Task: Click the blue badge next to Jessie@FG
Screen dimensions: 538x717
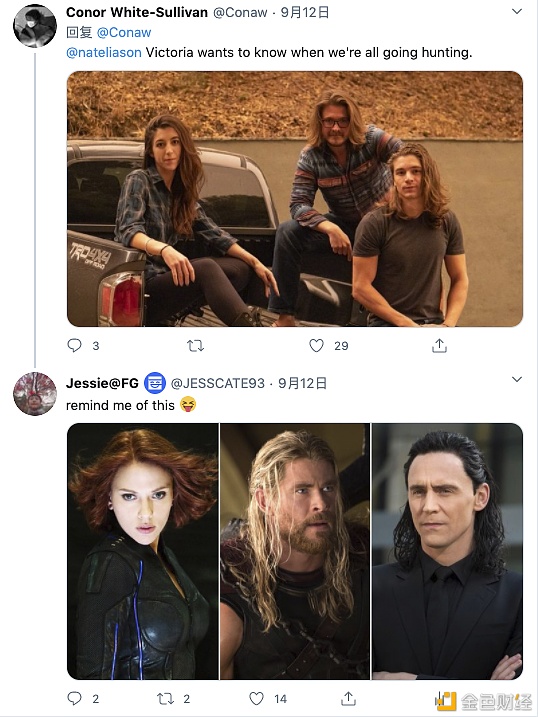Action: pos(155,383)
